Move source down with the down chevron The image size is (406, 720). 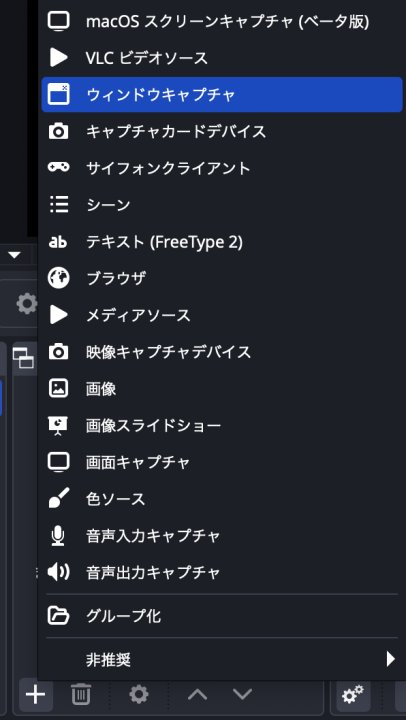(242, 694)
